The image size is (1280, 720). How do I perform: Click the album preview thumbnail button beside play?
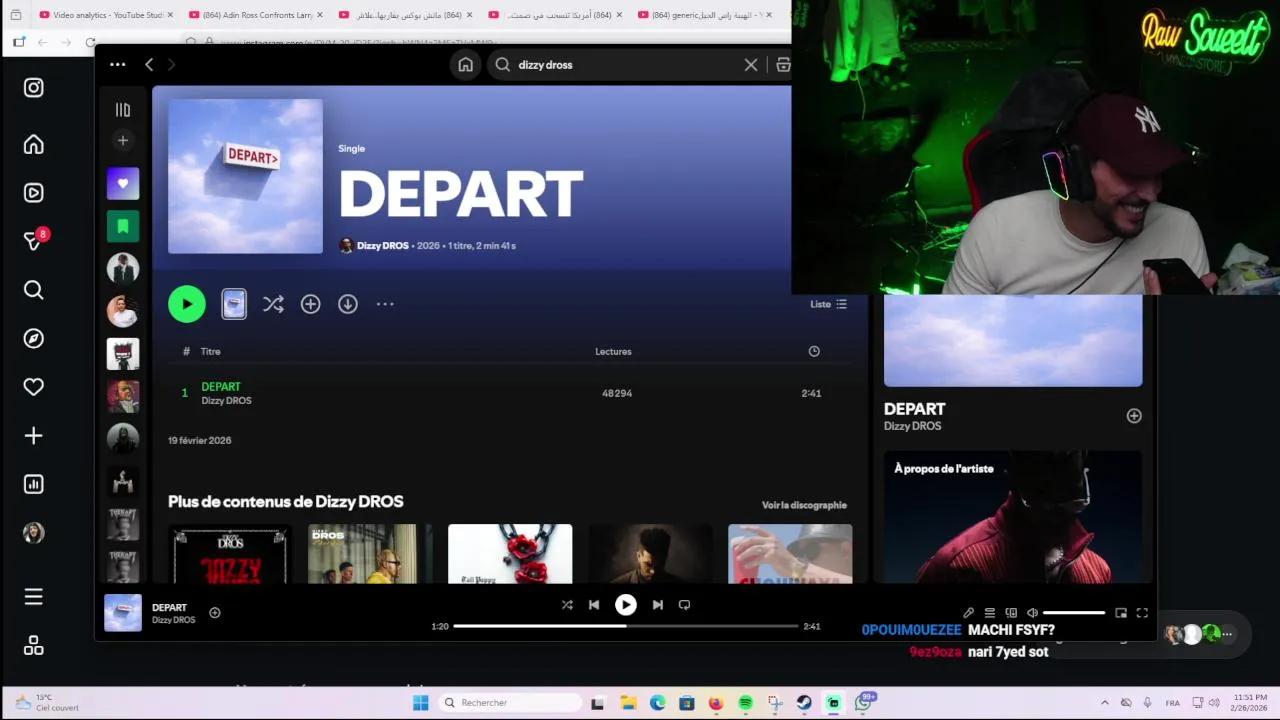click(234, 304)
